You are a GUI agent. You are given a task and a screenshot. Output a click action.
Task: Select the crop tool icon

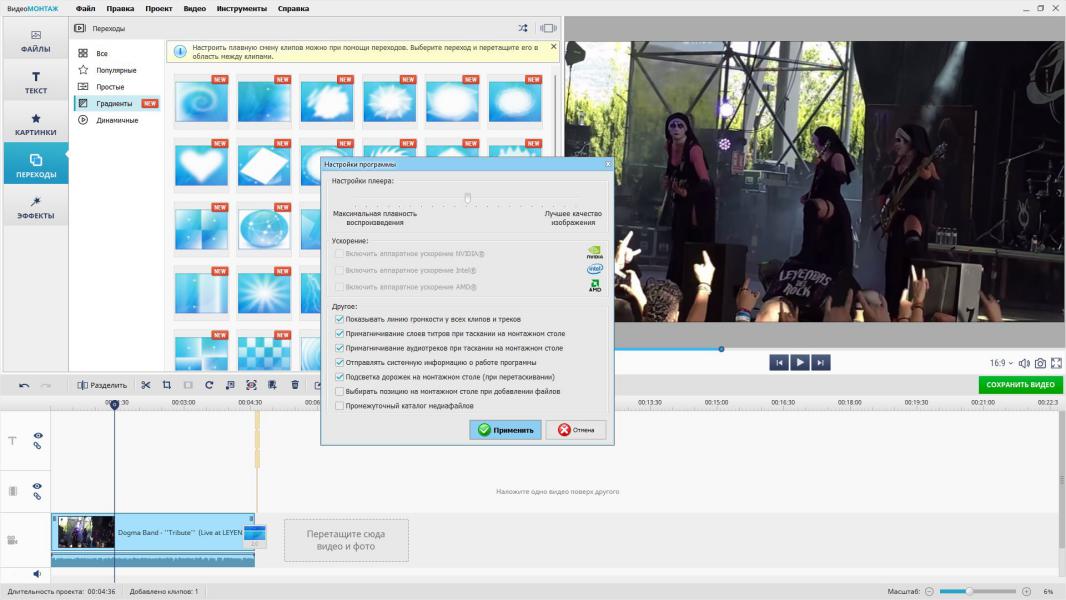click(x=167, y=385)
